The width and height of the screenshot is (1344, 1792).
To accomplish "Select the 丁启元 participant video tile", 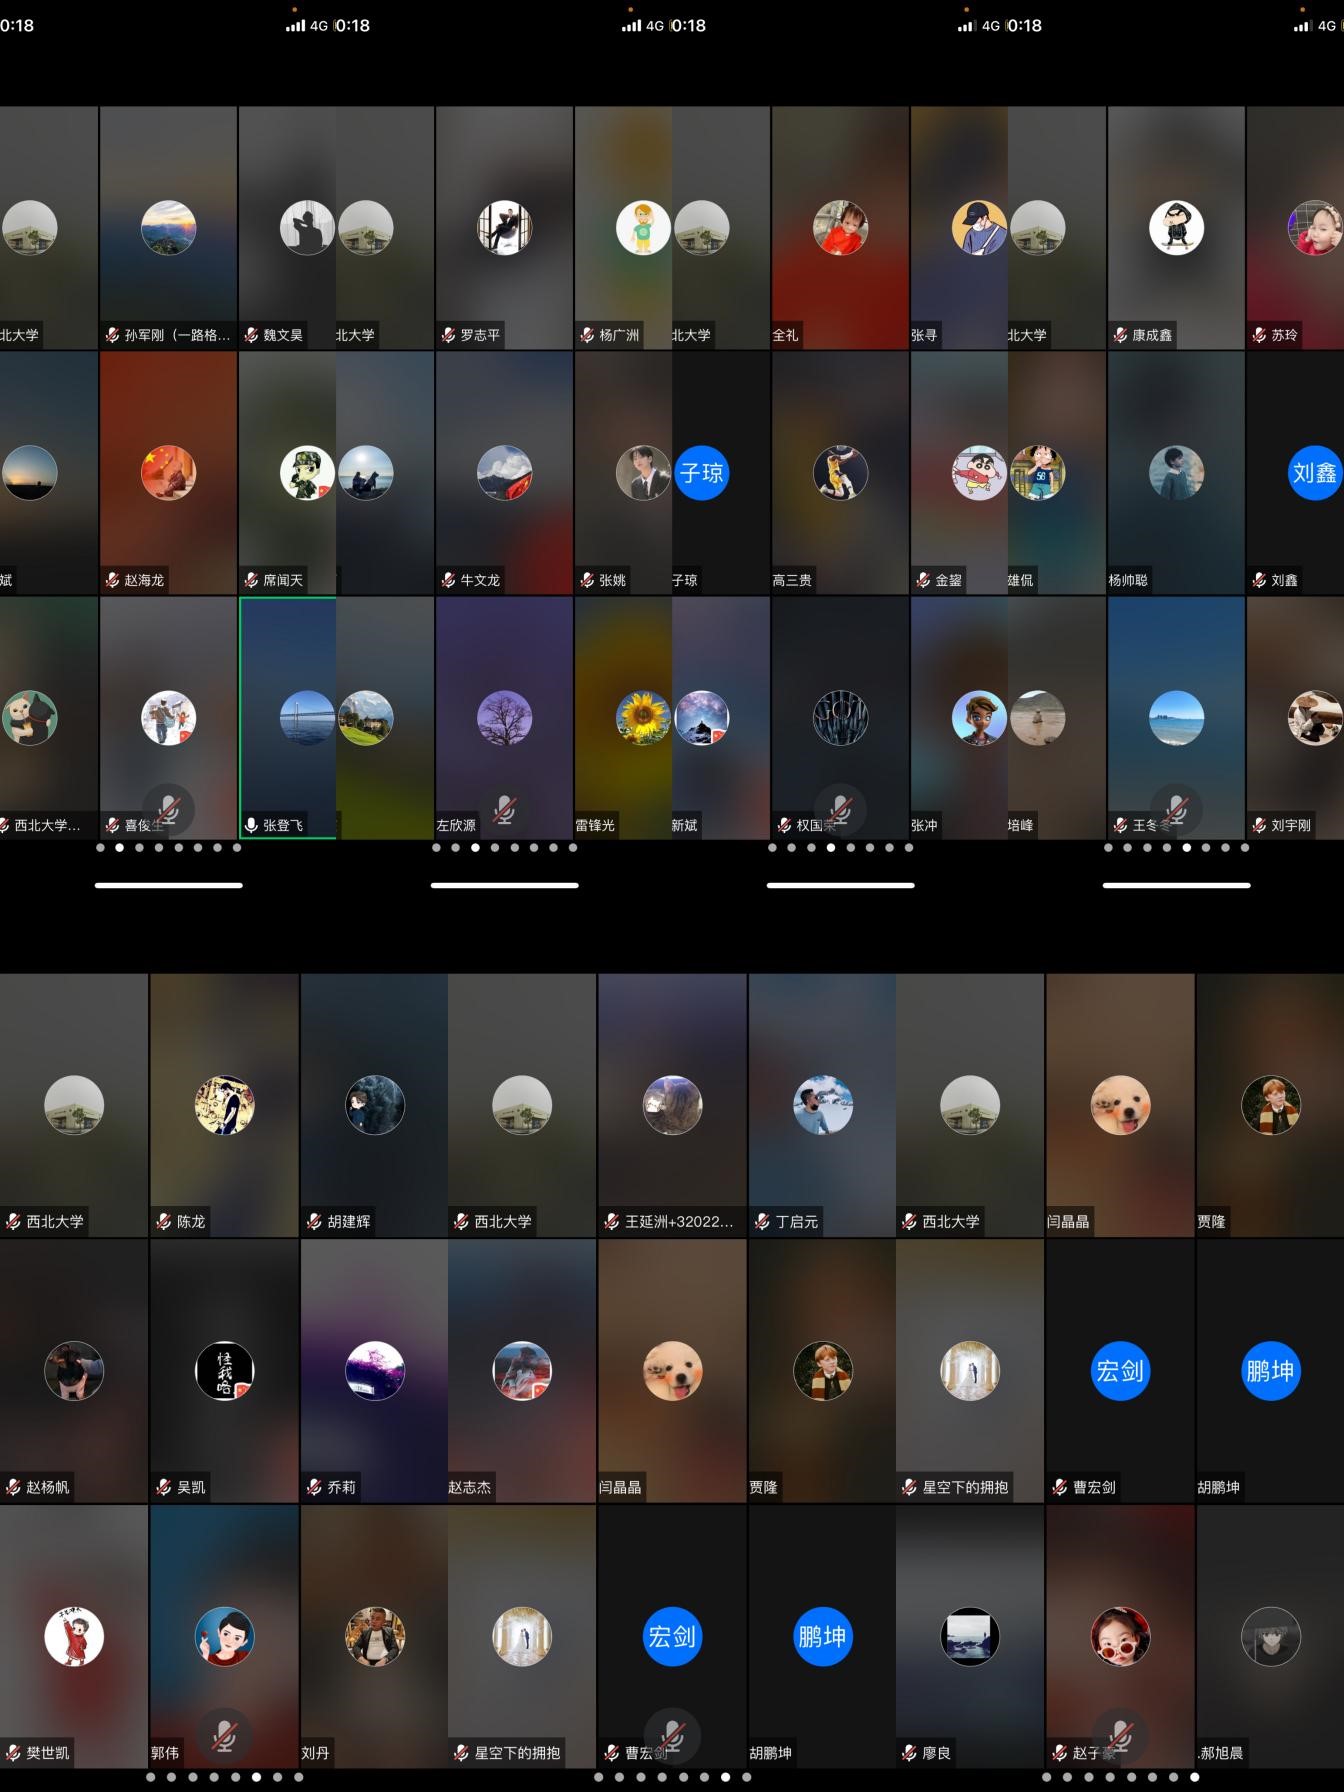I will 822,1105.
